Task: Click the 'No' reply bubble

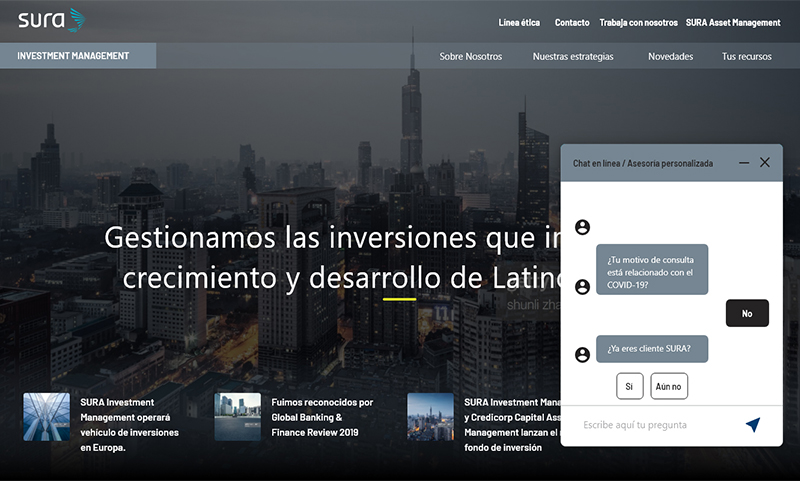Action: (x=747, y=313)
